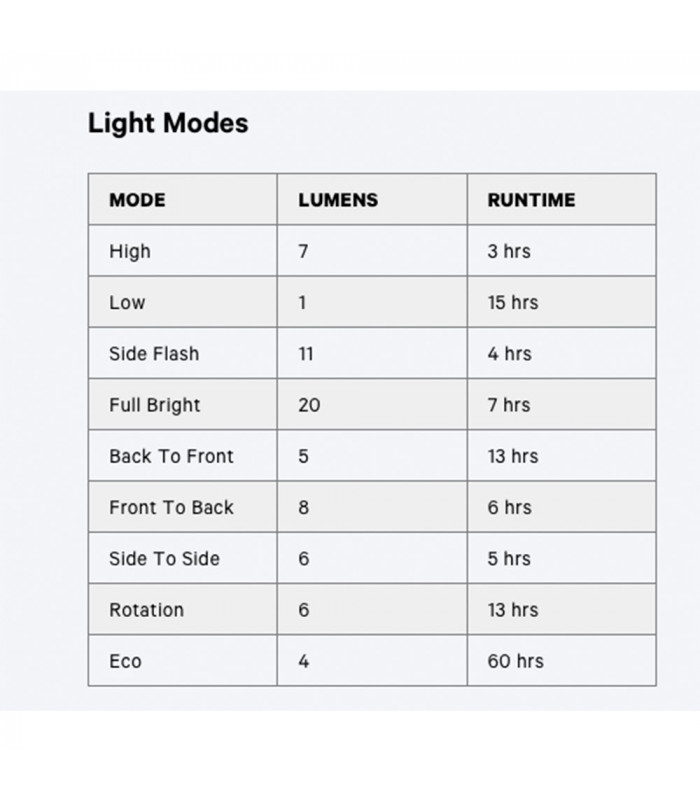Click the 11 lumens value

coord(306,354)
